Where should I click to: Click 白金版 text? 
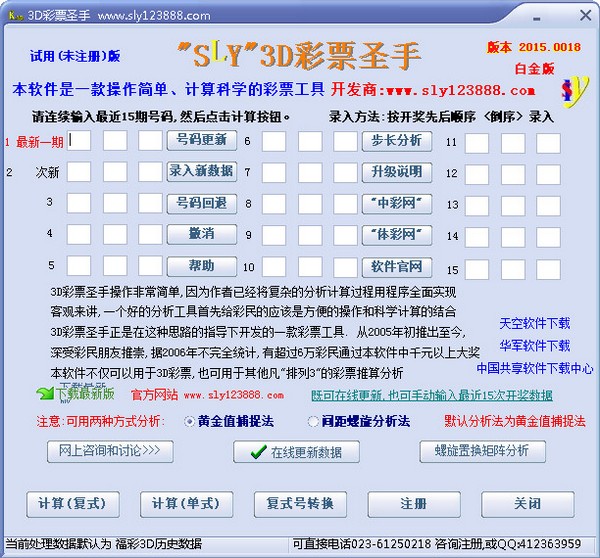tap(535, 69)
